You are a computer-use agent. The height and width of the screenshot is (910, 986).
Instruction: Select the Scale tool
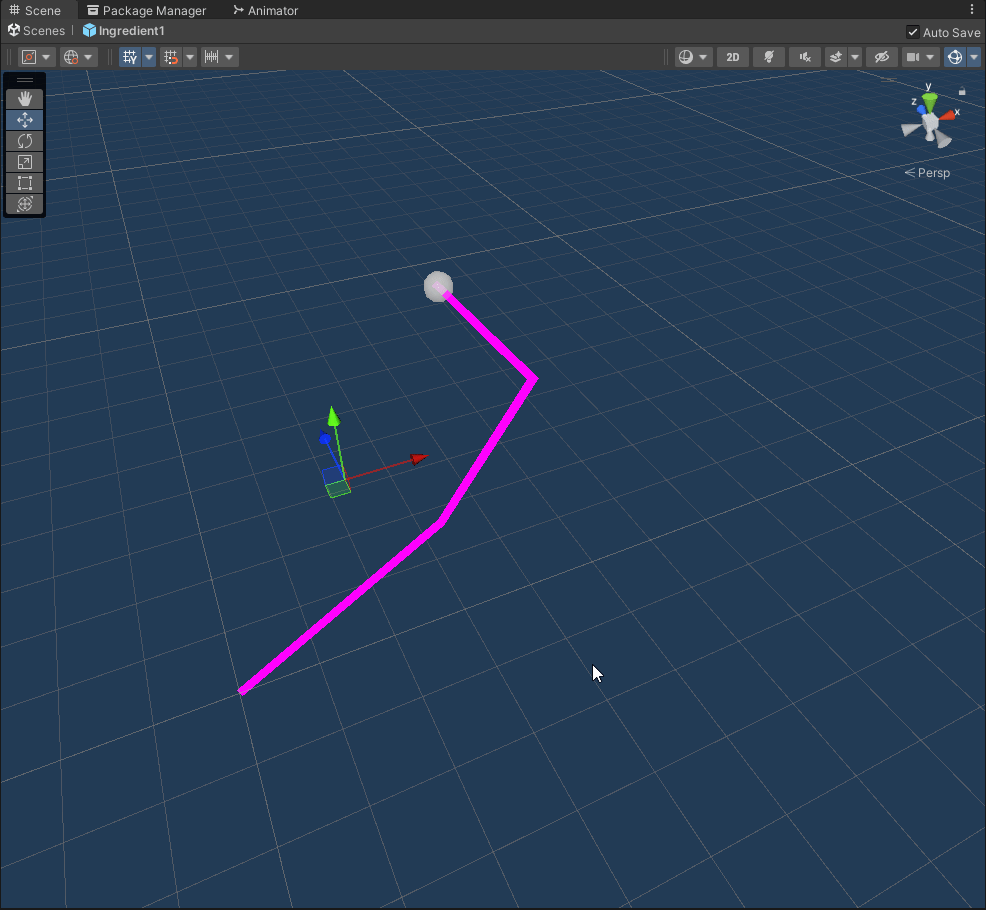[x=25, y=162]
